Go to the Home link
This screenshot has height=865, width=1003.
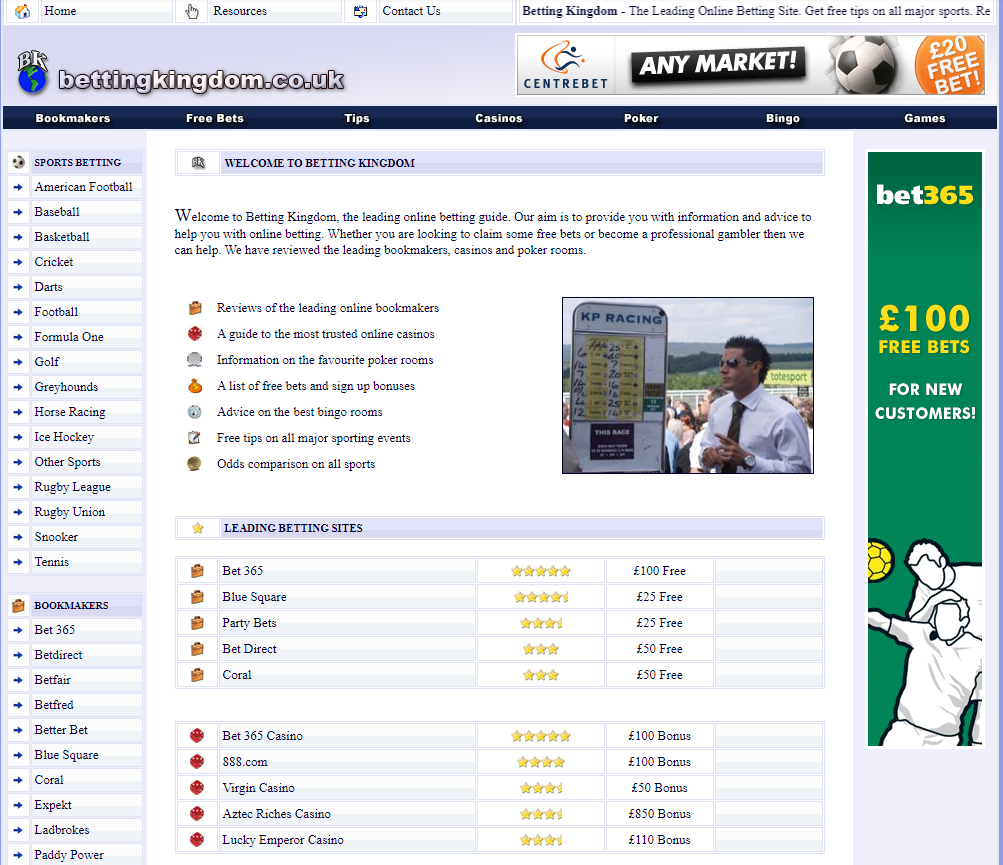click(60, 11)
